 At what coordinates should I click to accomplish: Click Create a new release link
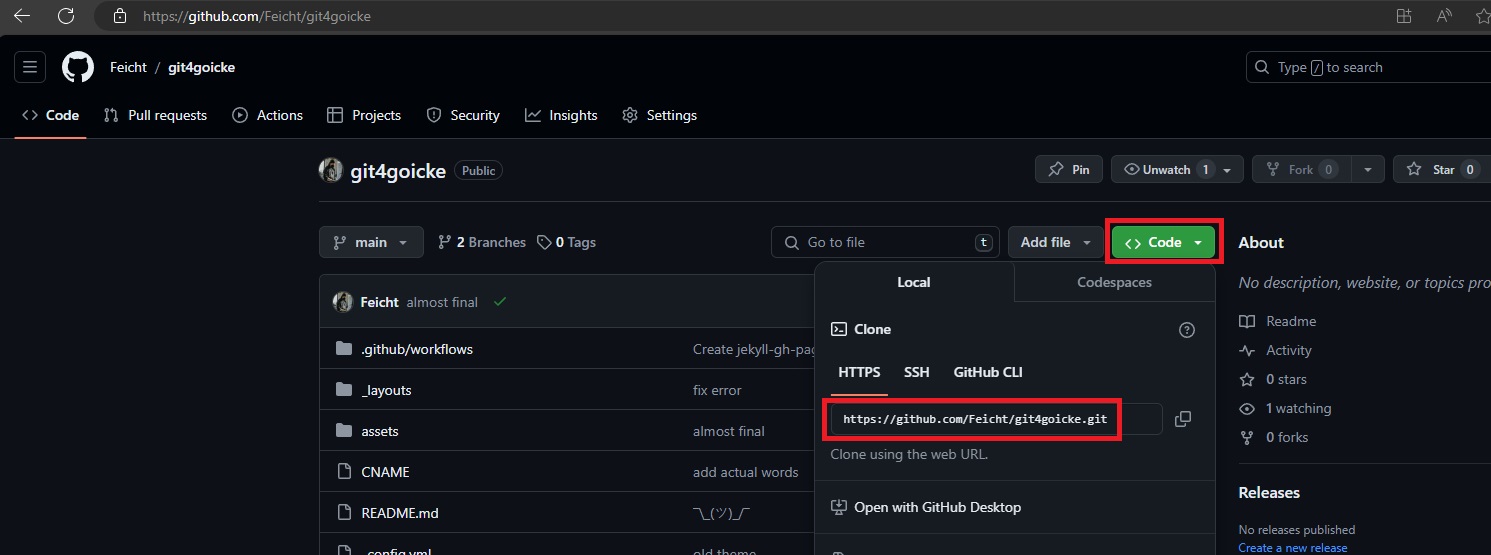point(1293,548)
